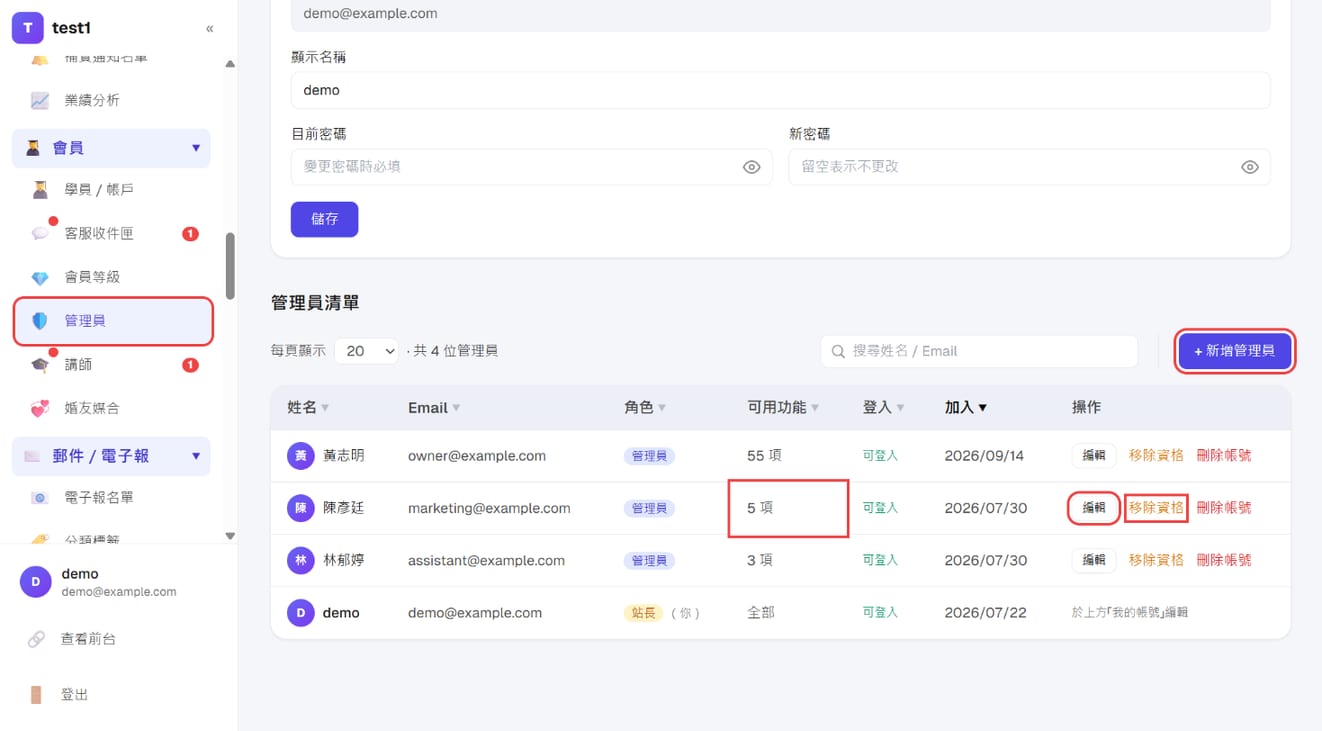
Task: Click the 講師 graduation cap icon
Action: pyautogui.click(x=40, y=365)
